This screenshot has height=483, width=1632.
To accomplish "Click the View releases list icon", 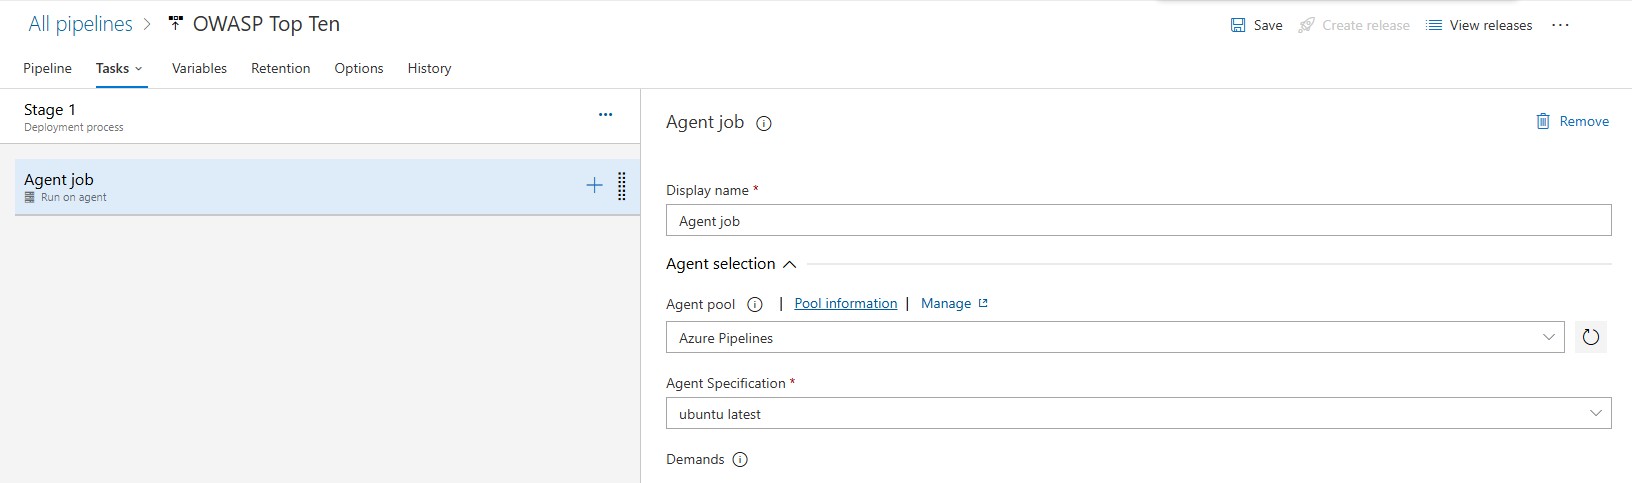I will [x=1434, y=25].
